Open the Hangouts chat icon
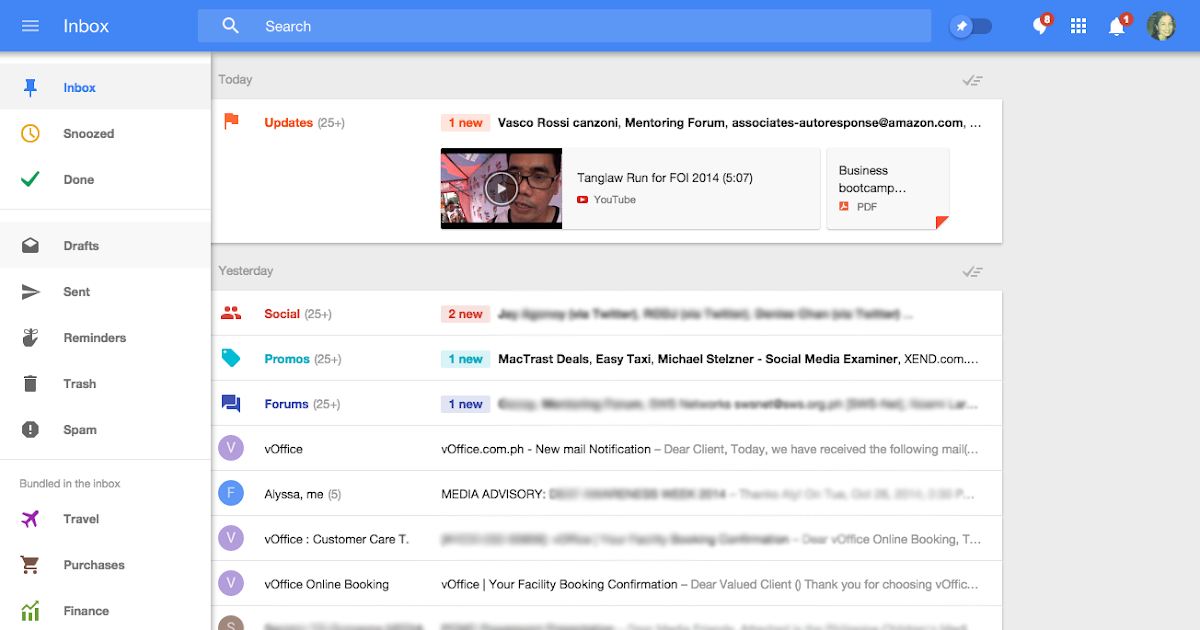1200x630 pixels. (x=1041, y=26)
